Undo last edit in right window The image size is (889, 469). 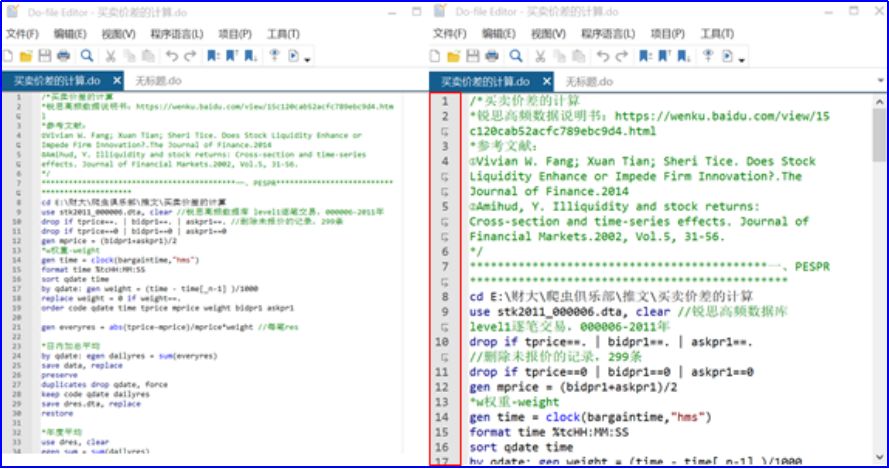[603, 56]
